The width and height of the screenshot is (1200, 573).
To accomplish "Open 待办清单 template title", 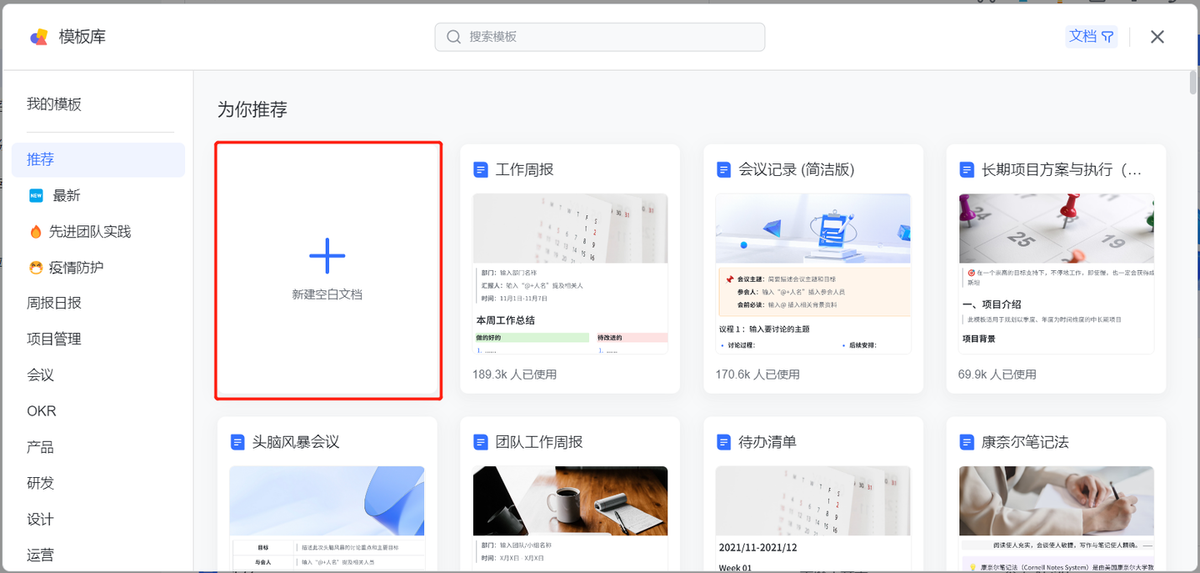I will click(768, 442).
